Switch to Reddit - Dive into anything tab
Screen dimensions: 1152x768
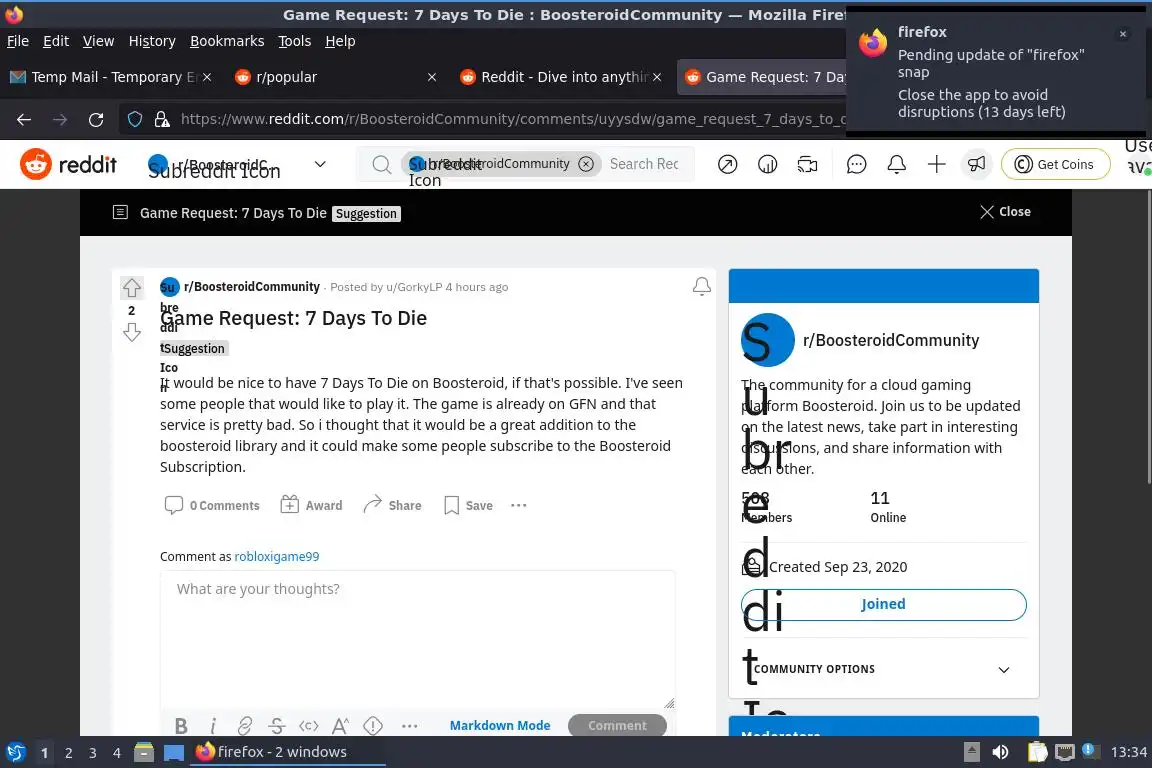coord(556,77)
